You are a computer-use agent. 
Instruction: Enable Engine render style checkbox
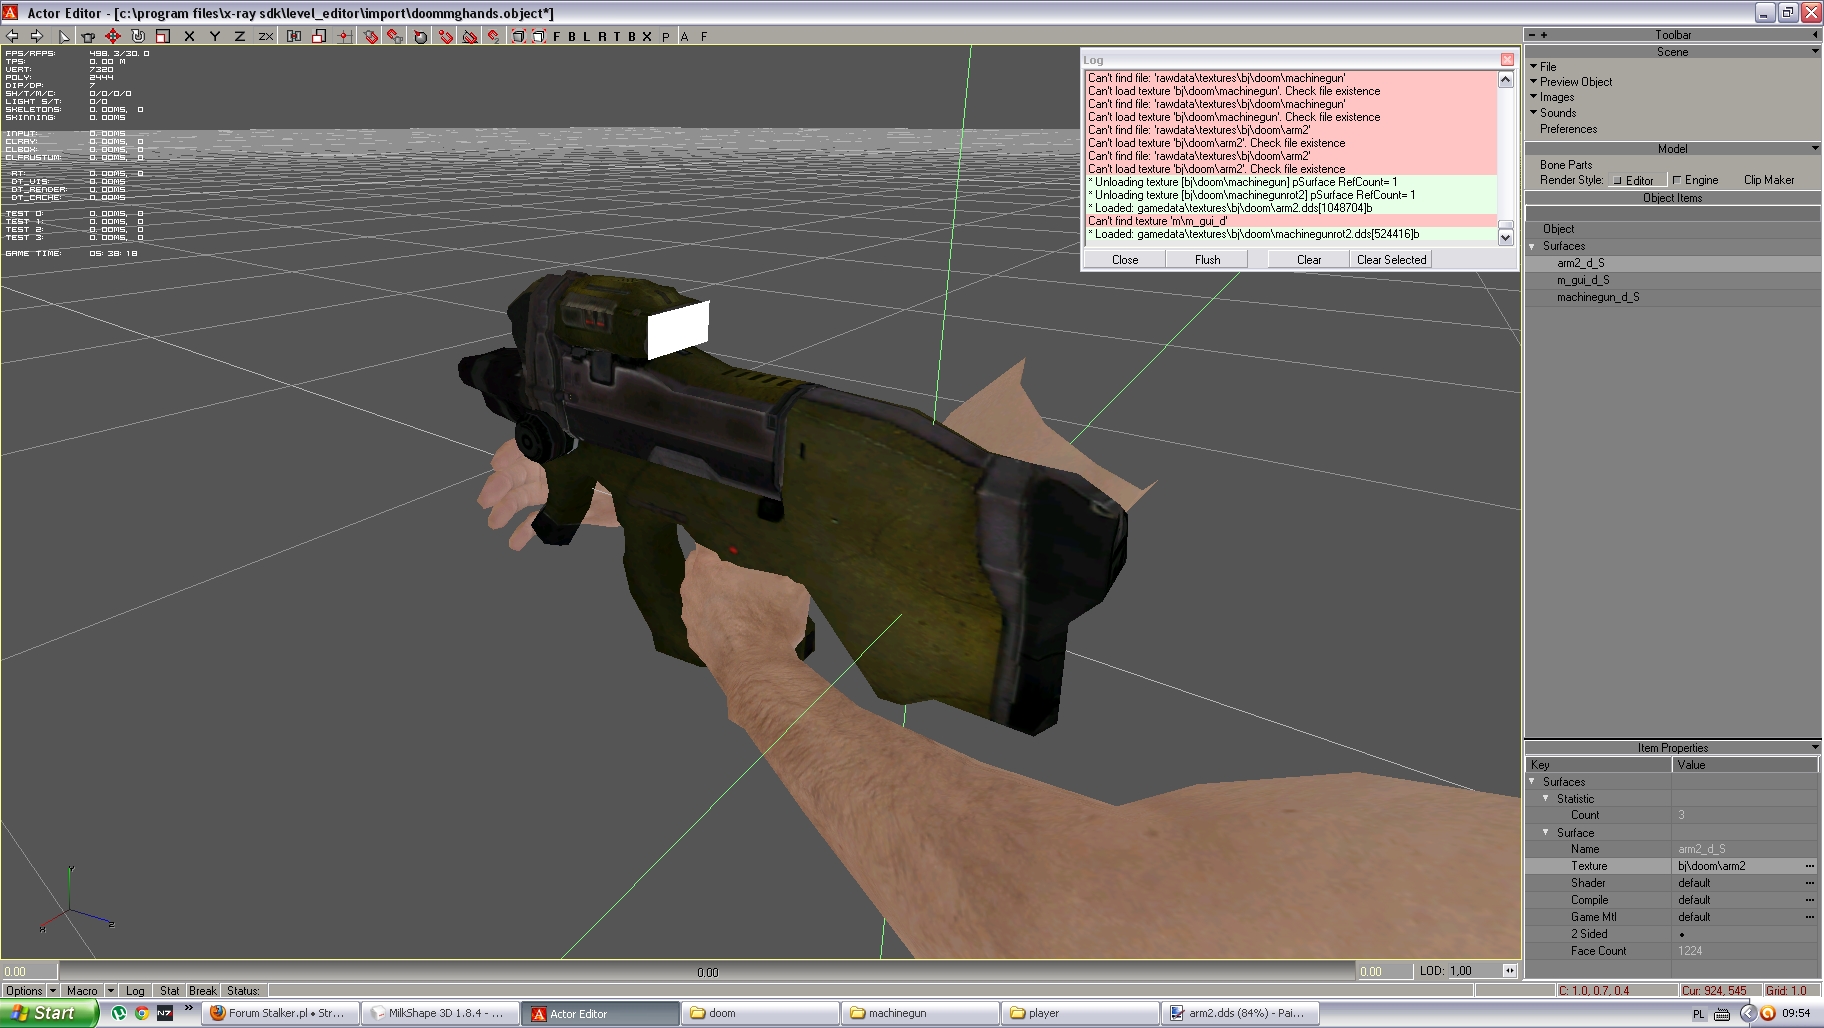tap(1677, 180)
